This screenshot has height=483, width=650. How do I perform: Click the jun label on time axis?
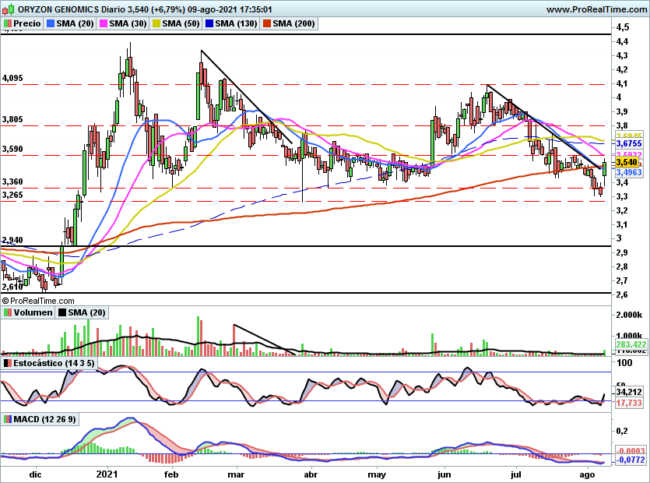444,474
